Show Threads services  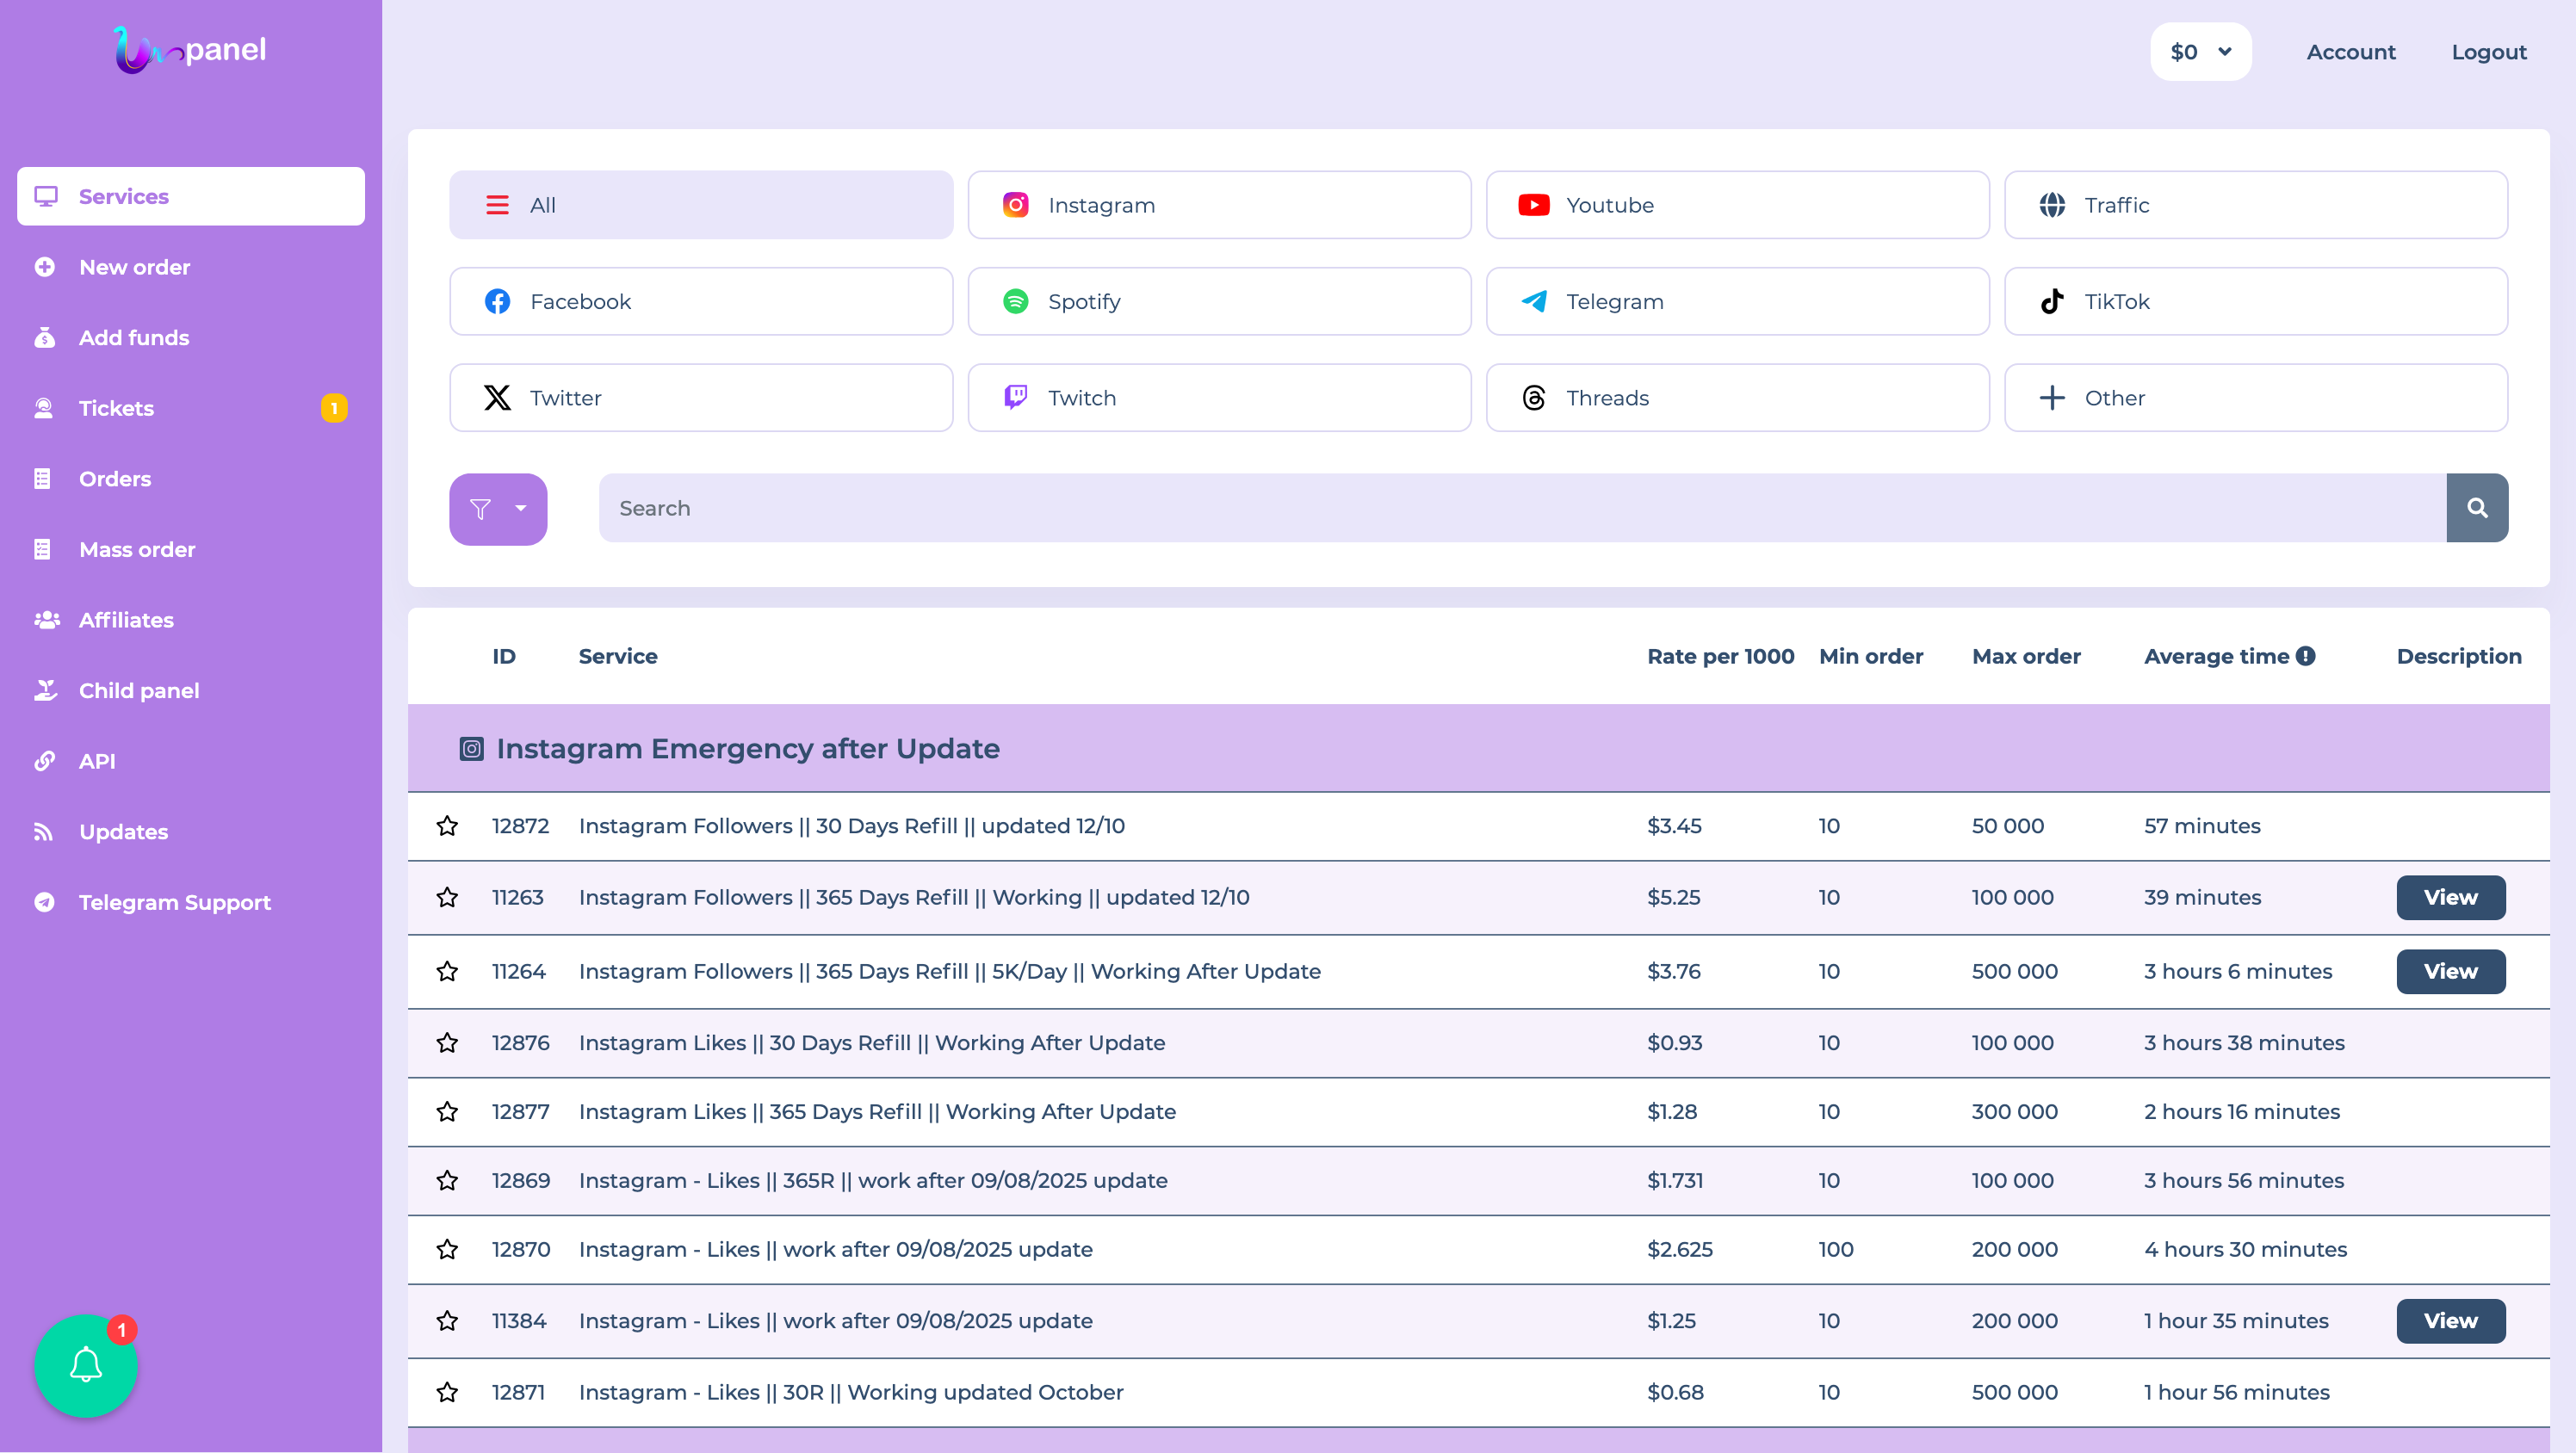(1737, 398)
